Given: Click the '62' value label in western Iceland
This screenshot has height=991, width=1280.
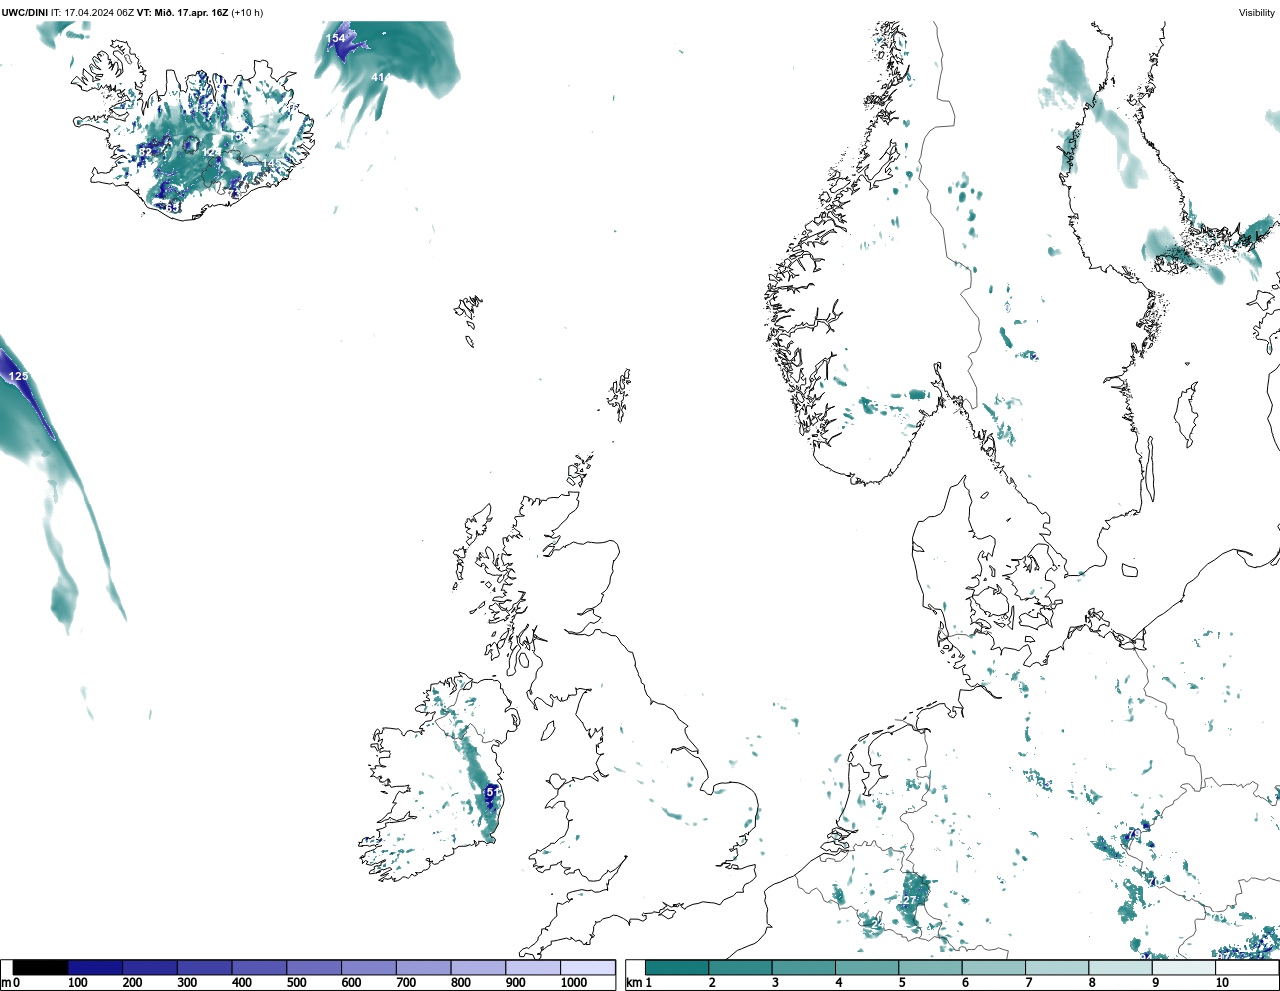Looking at the screenshot, I should (145, 152).
